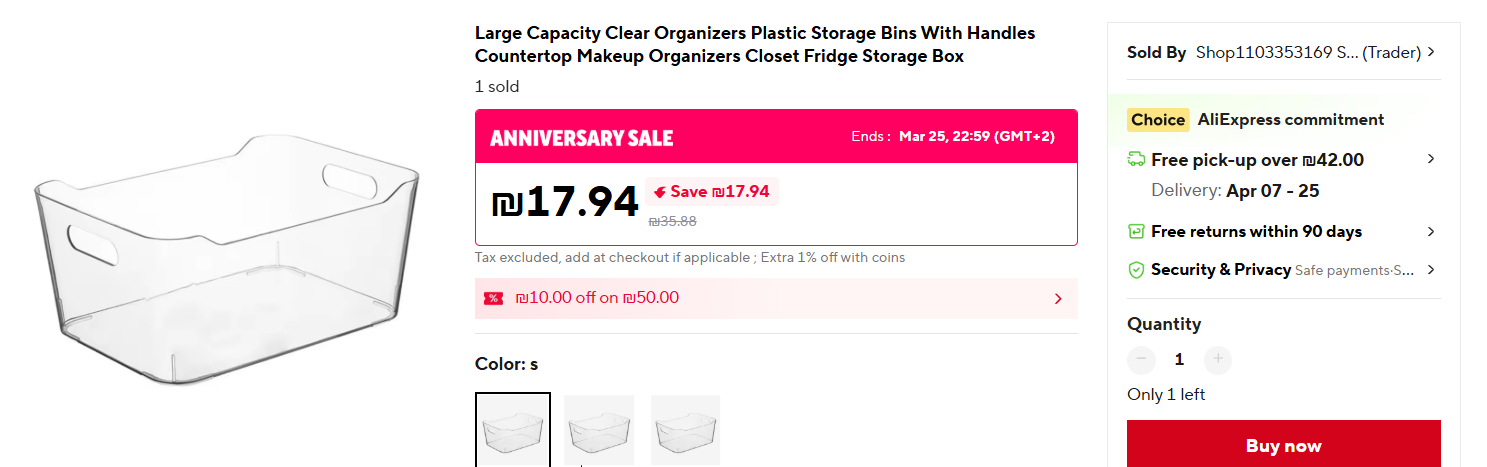The width and height of the screenshot is (1487, 467).
Task: Click the free returns box icon
Action: pyautogui.click(x=1136, y=232)
